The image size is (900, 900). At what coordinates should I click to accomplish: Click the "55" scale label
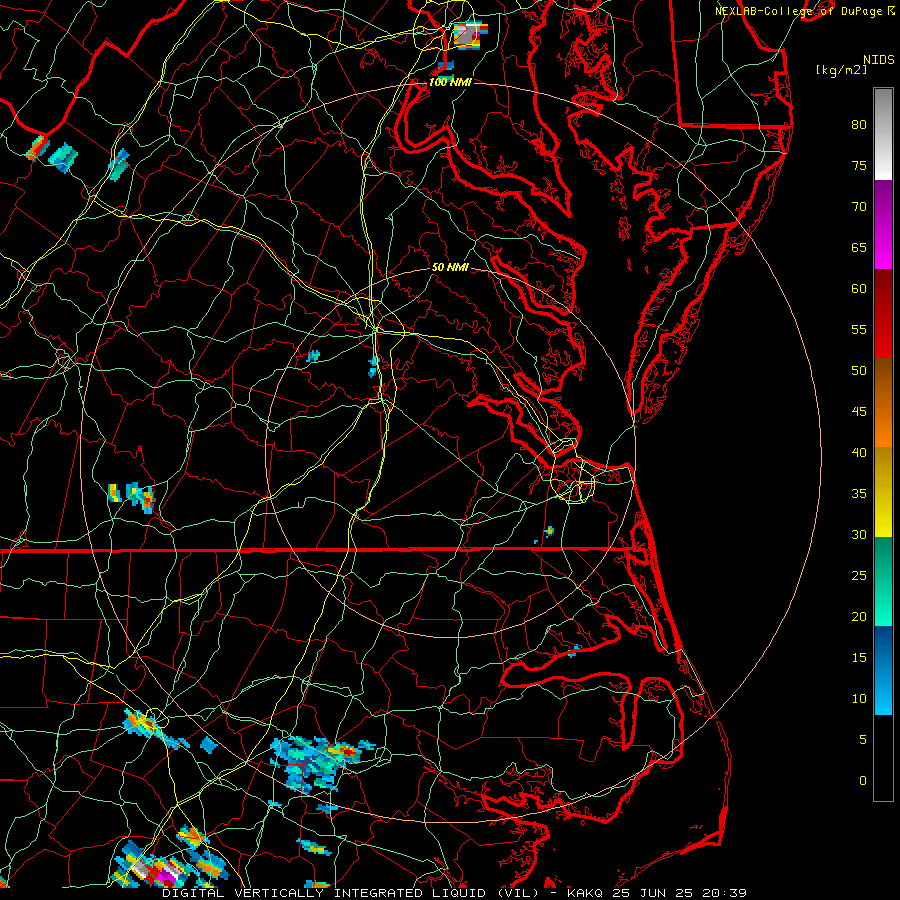859,329
